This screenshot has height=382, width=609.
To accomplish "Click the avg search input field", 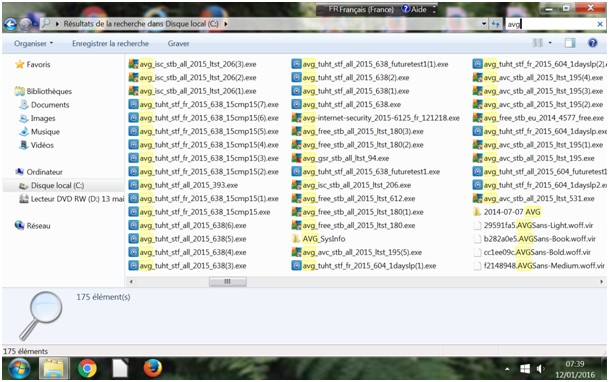I will tap(551, 24).
